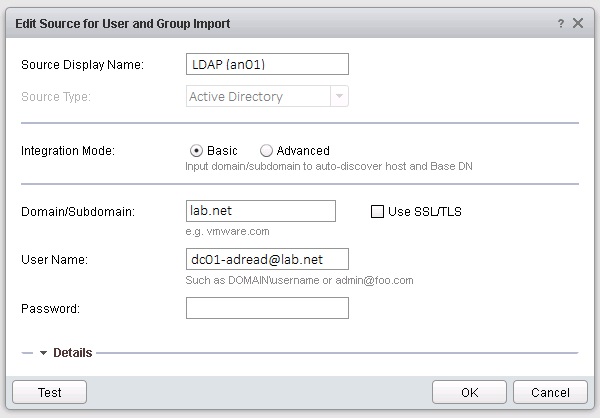This screenshot has width=600, height=418.
Task: Click the 'Use SSL/TLS' label text
Action: [x=424, y=211]
